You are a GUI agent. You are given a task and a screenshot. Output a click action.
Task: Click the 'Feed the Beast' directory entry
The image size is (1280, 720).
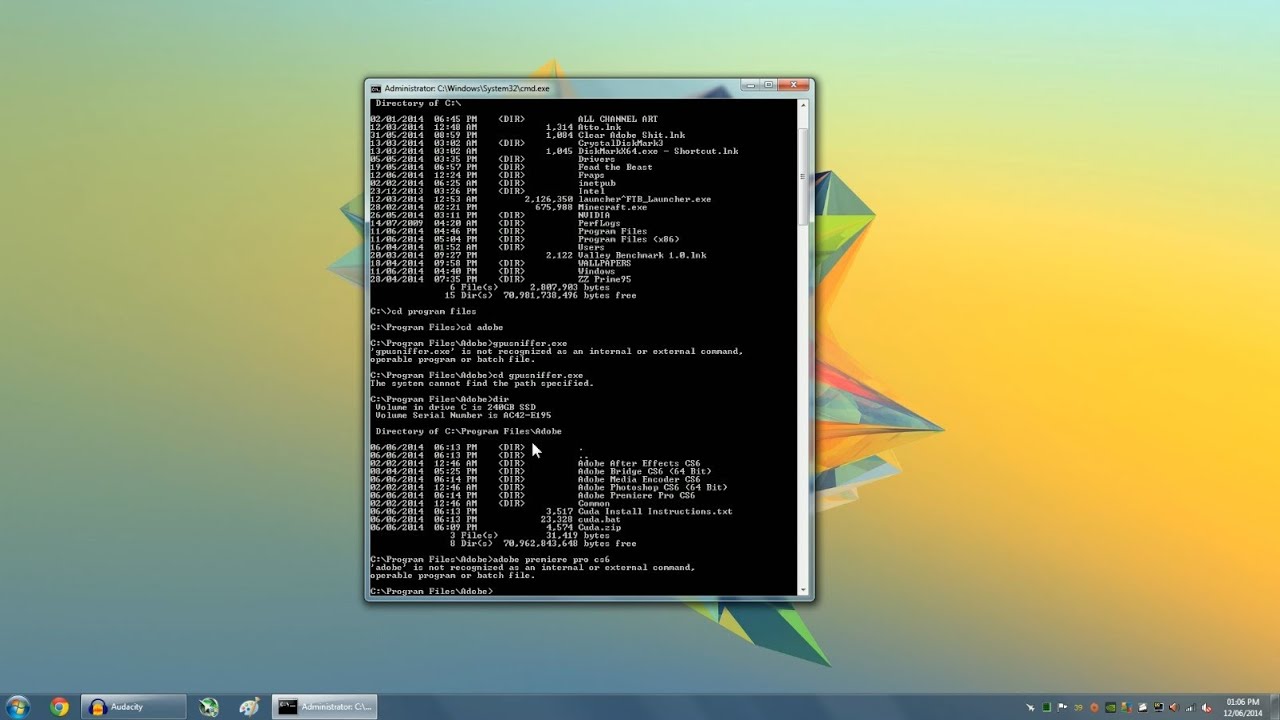click(x=615, y=167)
